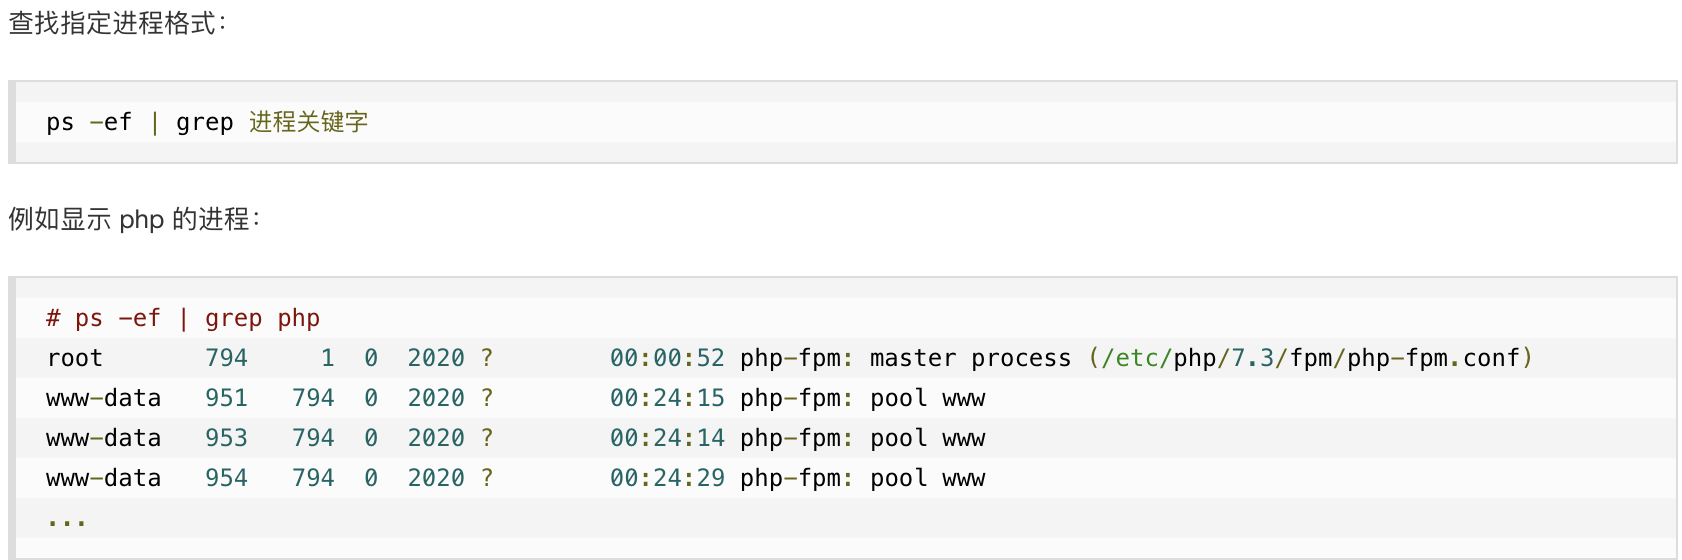Click the root user name in process list
The height and width of the screenshot is (560, 1682).
click(75, 358)
